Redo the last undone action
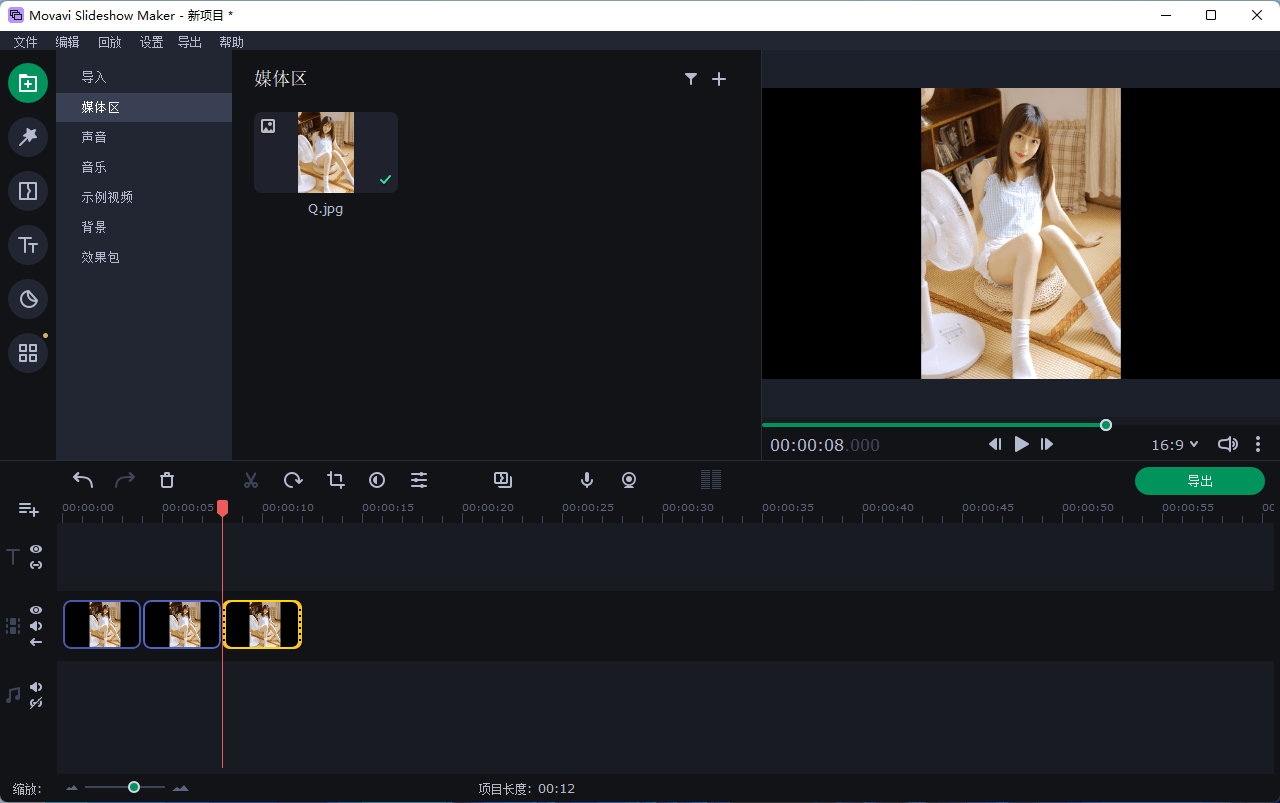This screenshot has width=1280, height=803. 125,480
